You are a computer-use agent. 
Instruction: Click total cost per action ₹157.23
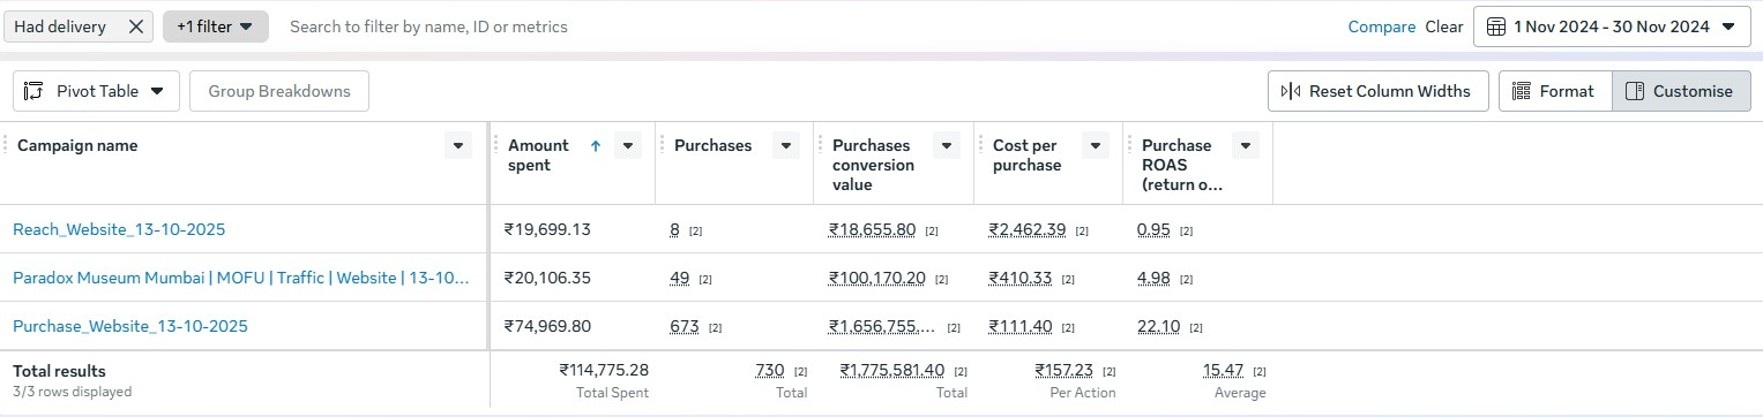point(1064,370)
